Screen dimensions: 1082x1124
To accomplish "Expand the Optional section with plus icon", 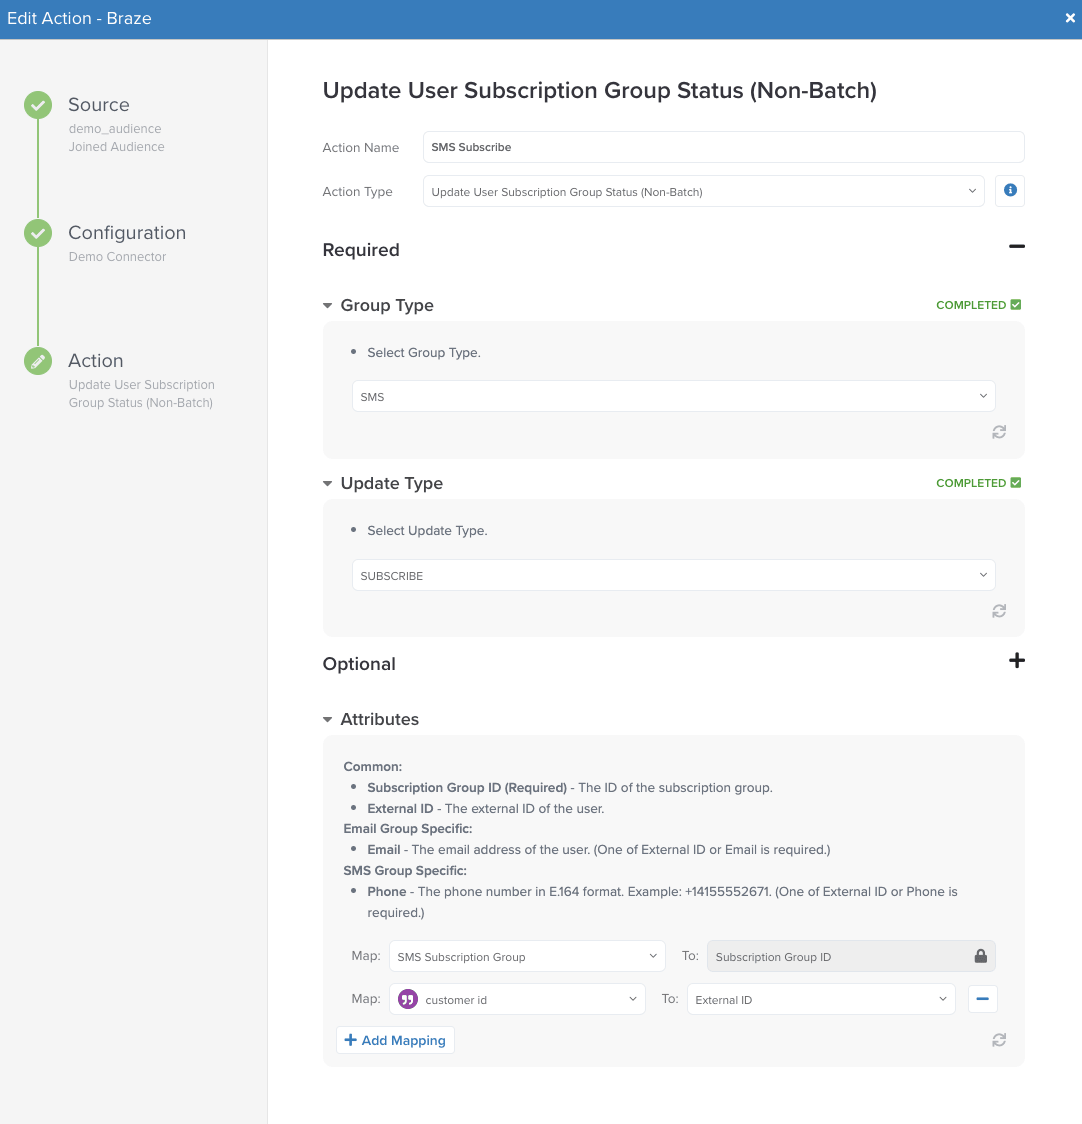I will click(1016, 661).
